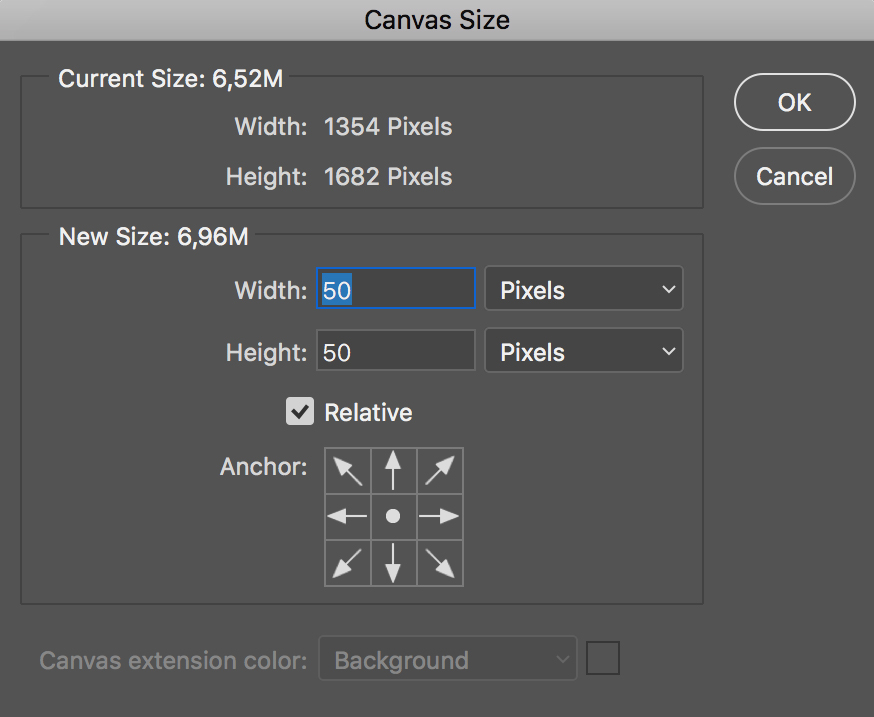
Task: Set anchor to the top-right corner
Action: (439, 470)
